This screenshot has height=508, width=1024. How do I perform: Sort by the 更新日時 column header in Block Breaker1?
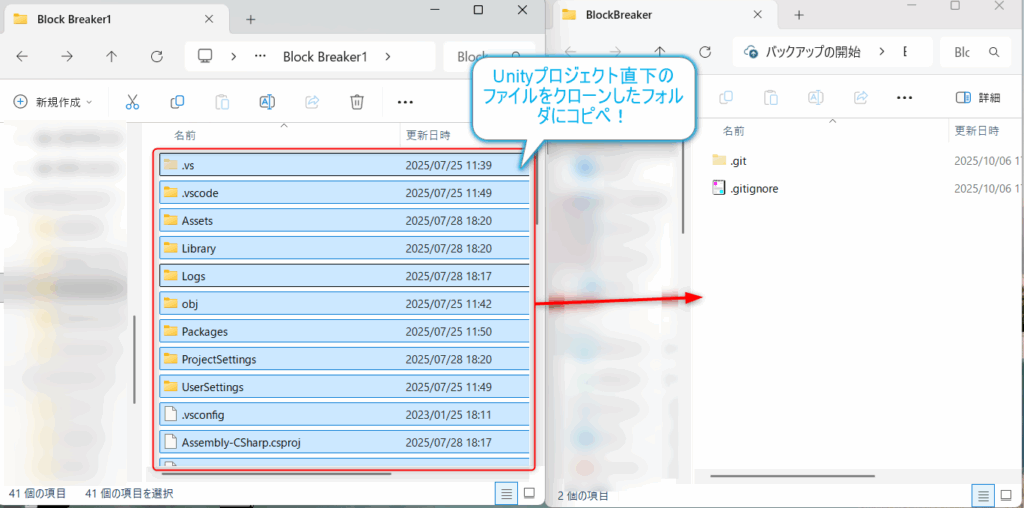(x=428, y=134)
